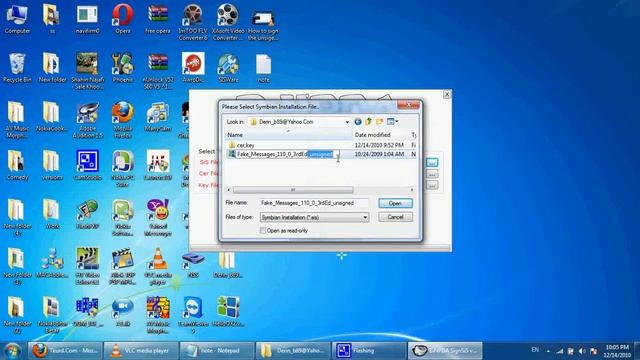
Task: Open the Windows Start menu
Action: (x=12, y=351)
